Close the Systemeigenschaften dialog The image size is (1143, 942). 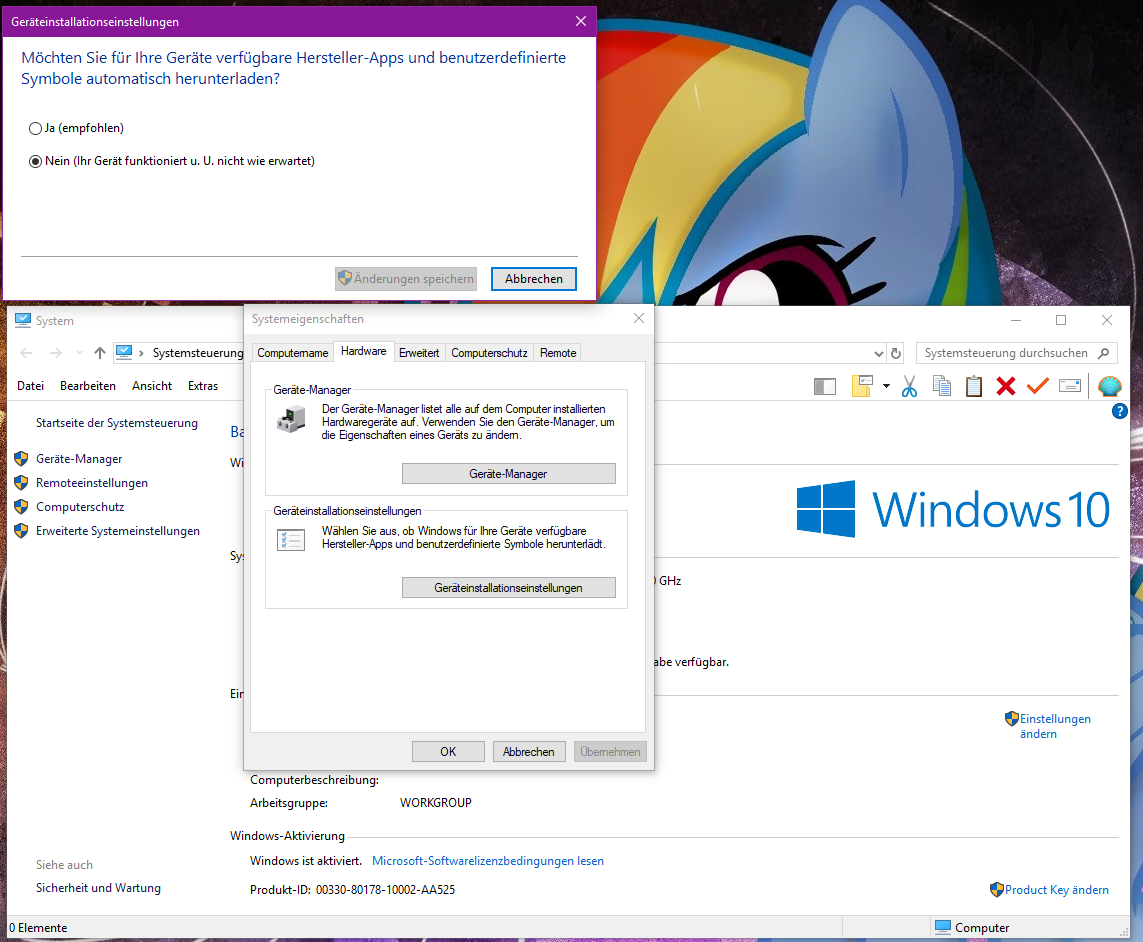pyautogui.click(x=639, y=319)
